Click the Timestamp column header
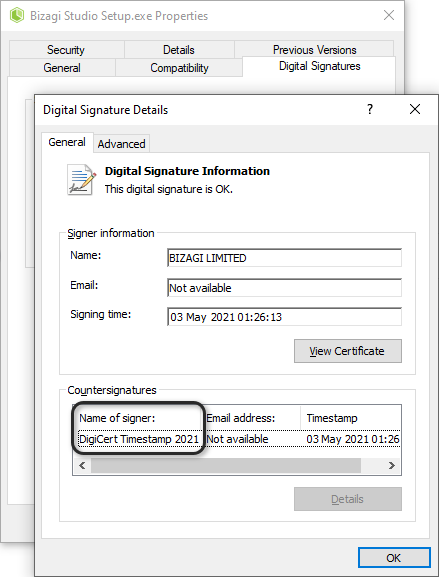The image size is (439, 577). point(351,418)
